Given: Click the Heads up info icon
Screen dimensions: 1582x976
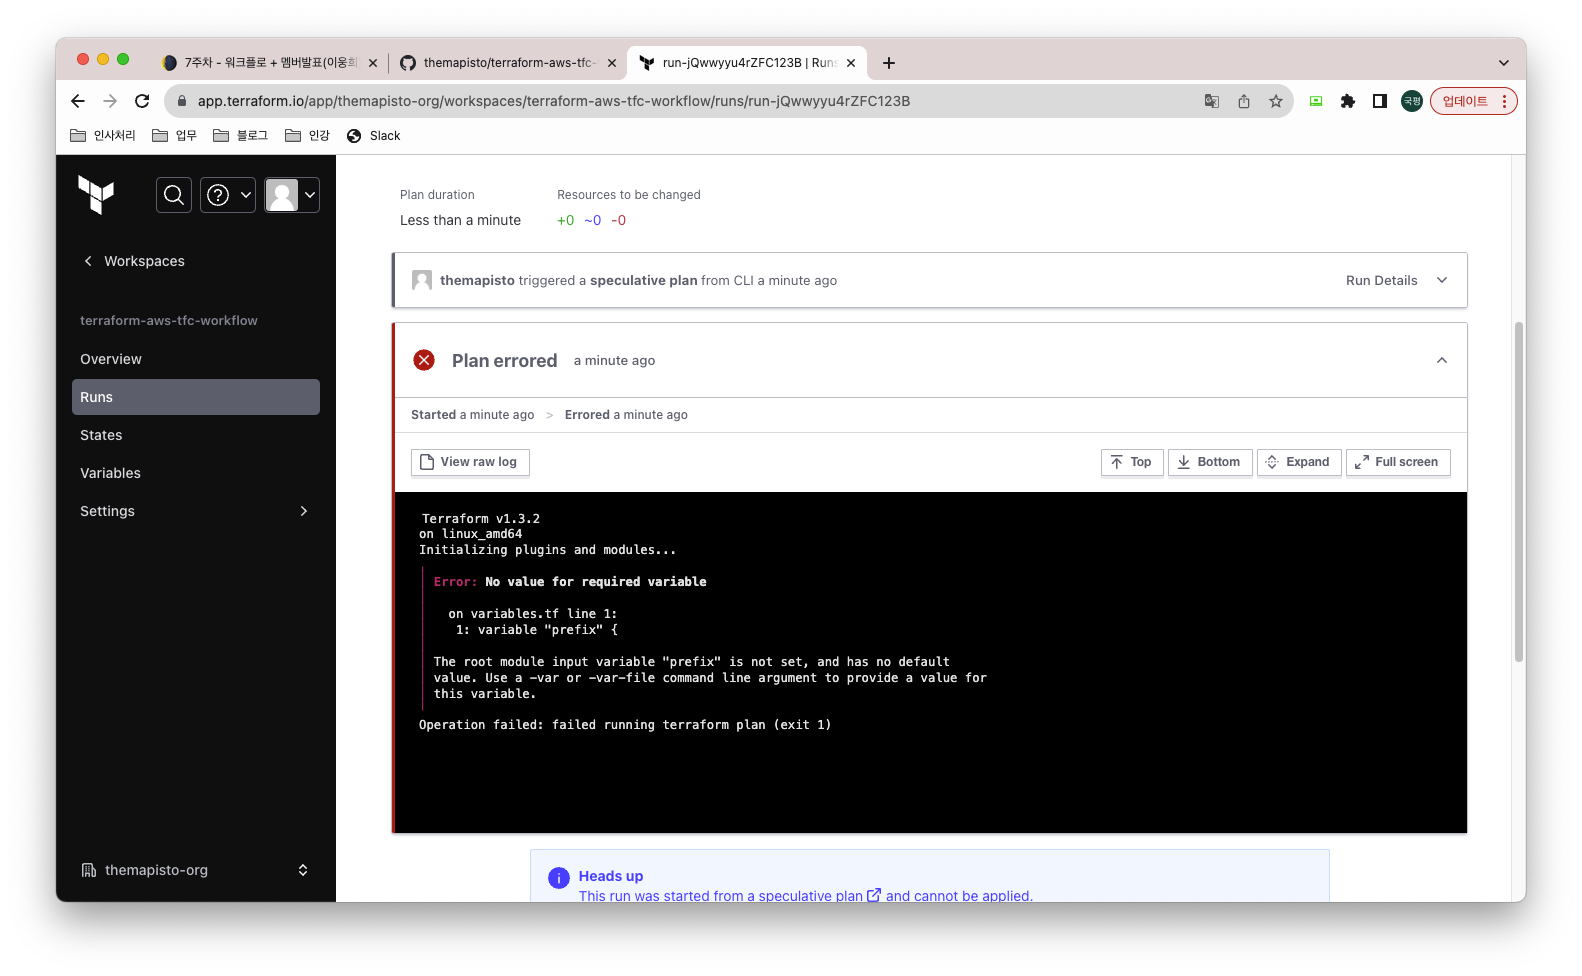Looking at the screenshot, I should pyautogui.click(x=559, y=878).
